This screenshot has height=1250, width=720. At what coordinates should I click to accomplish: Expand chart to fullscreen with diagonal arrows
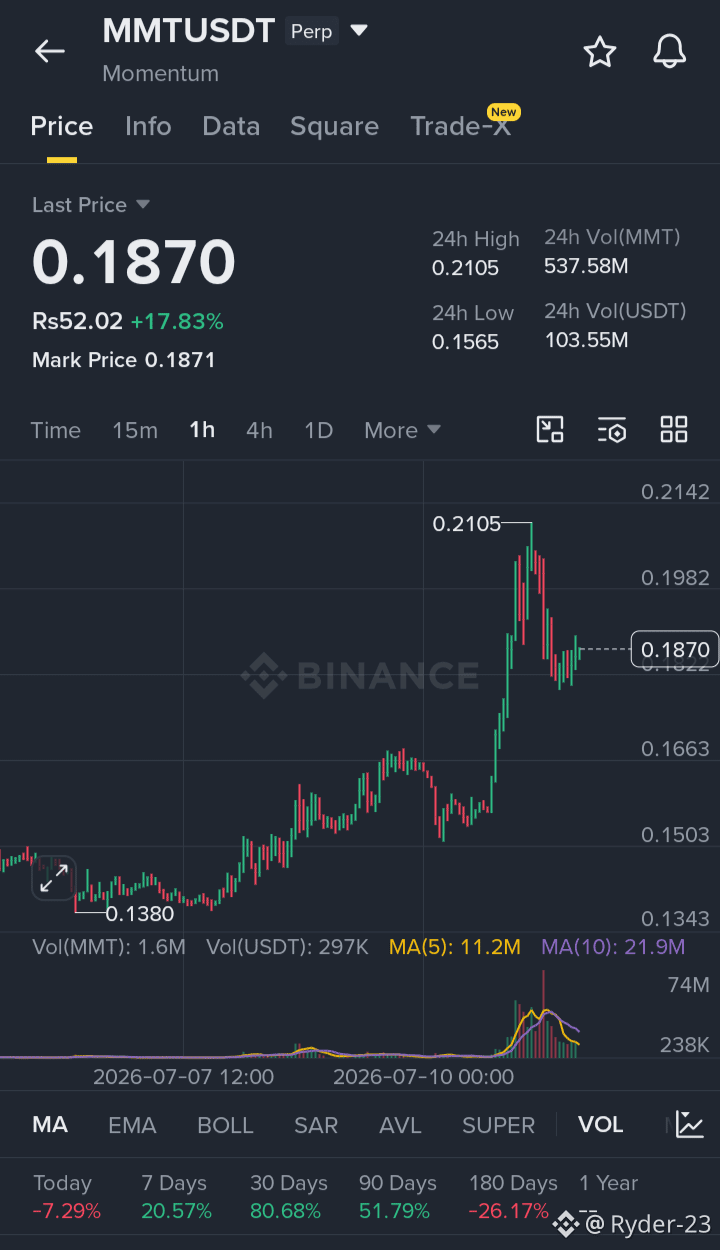pyautogui.click(x=54, y=878)
